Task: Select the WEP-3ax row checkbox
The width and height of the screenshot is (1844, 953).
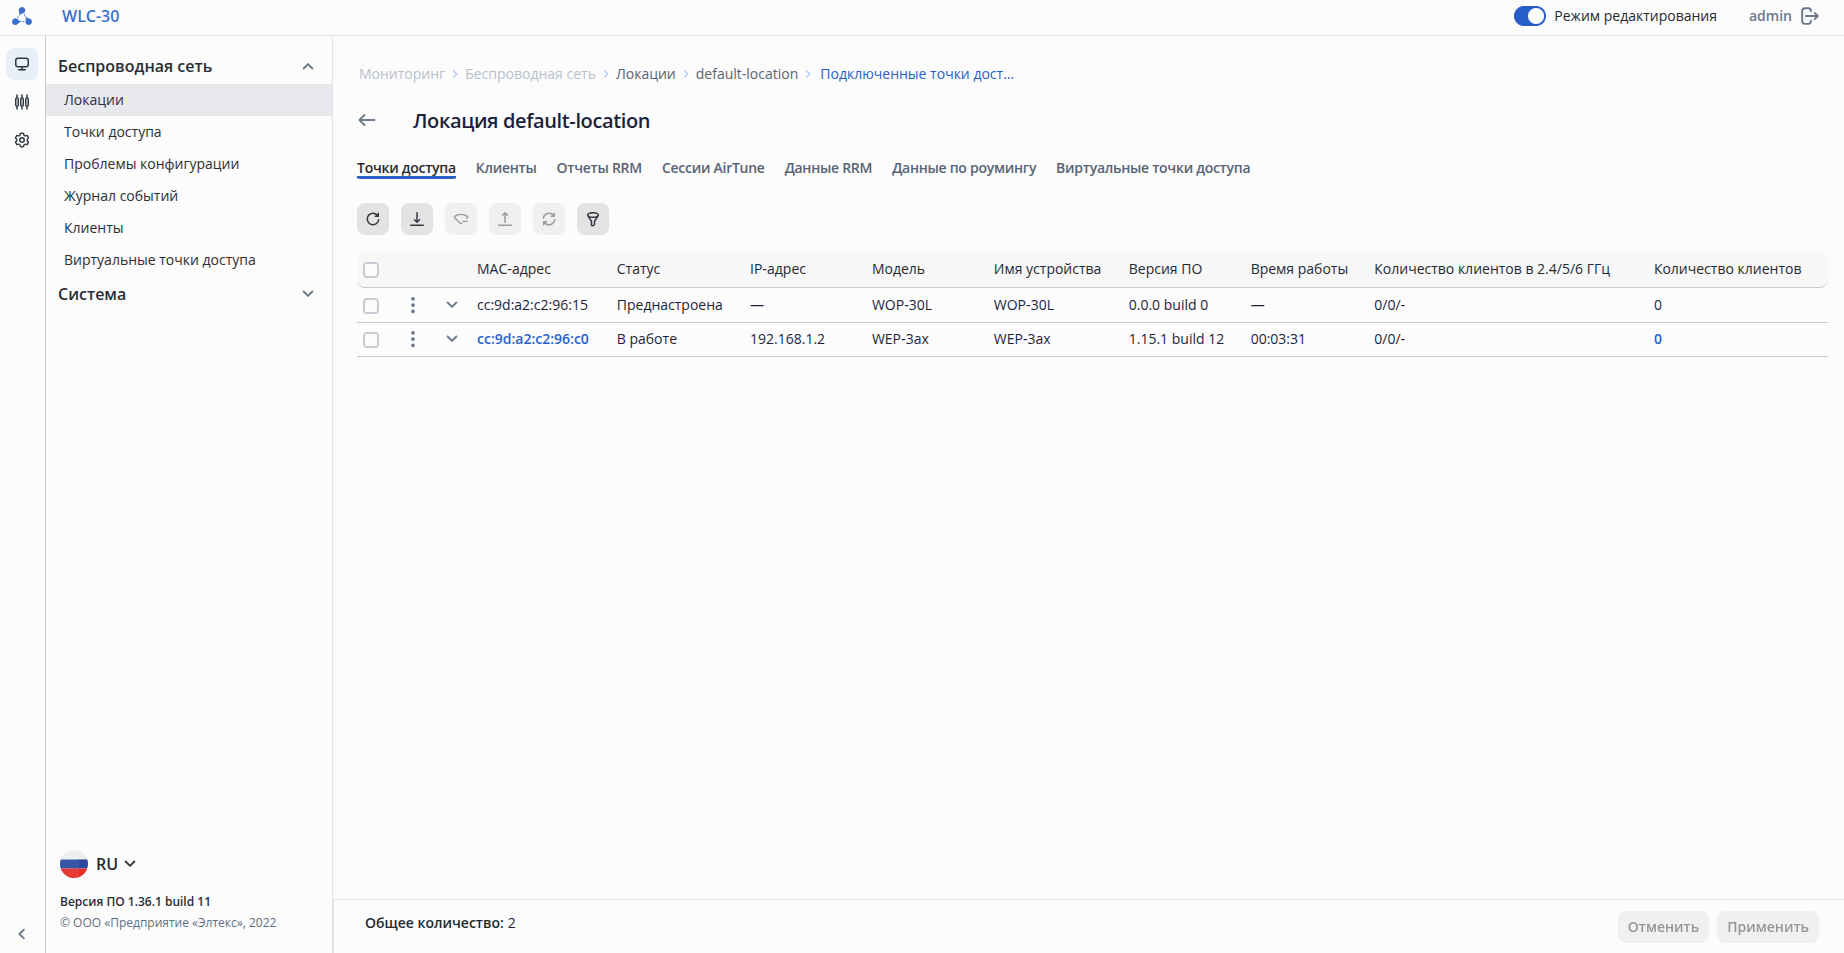Action: (371, 340)
